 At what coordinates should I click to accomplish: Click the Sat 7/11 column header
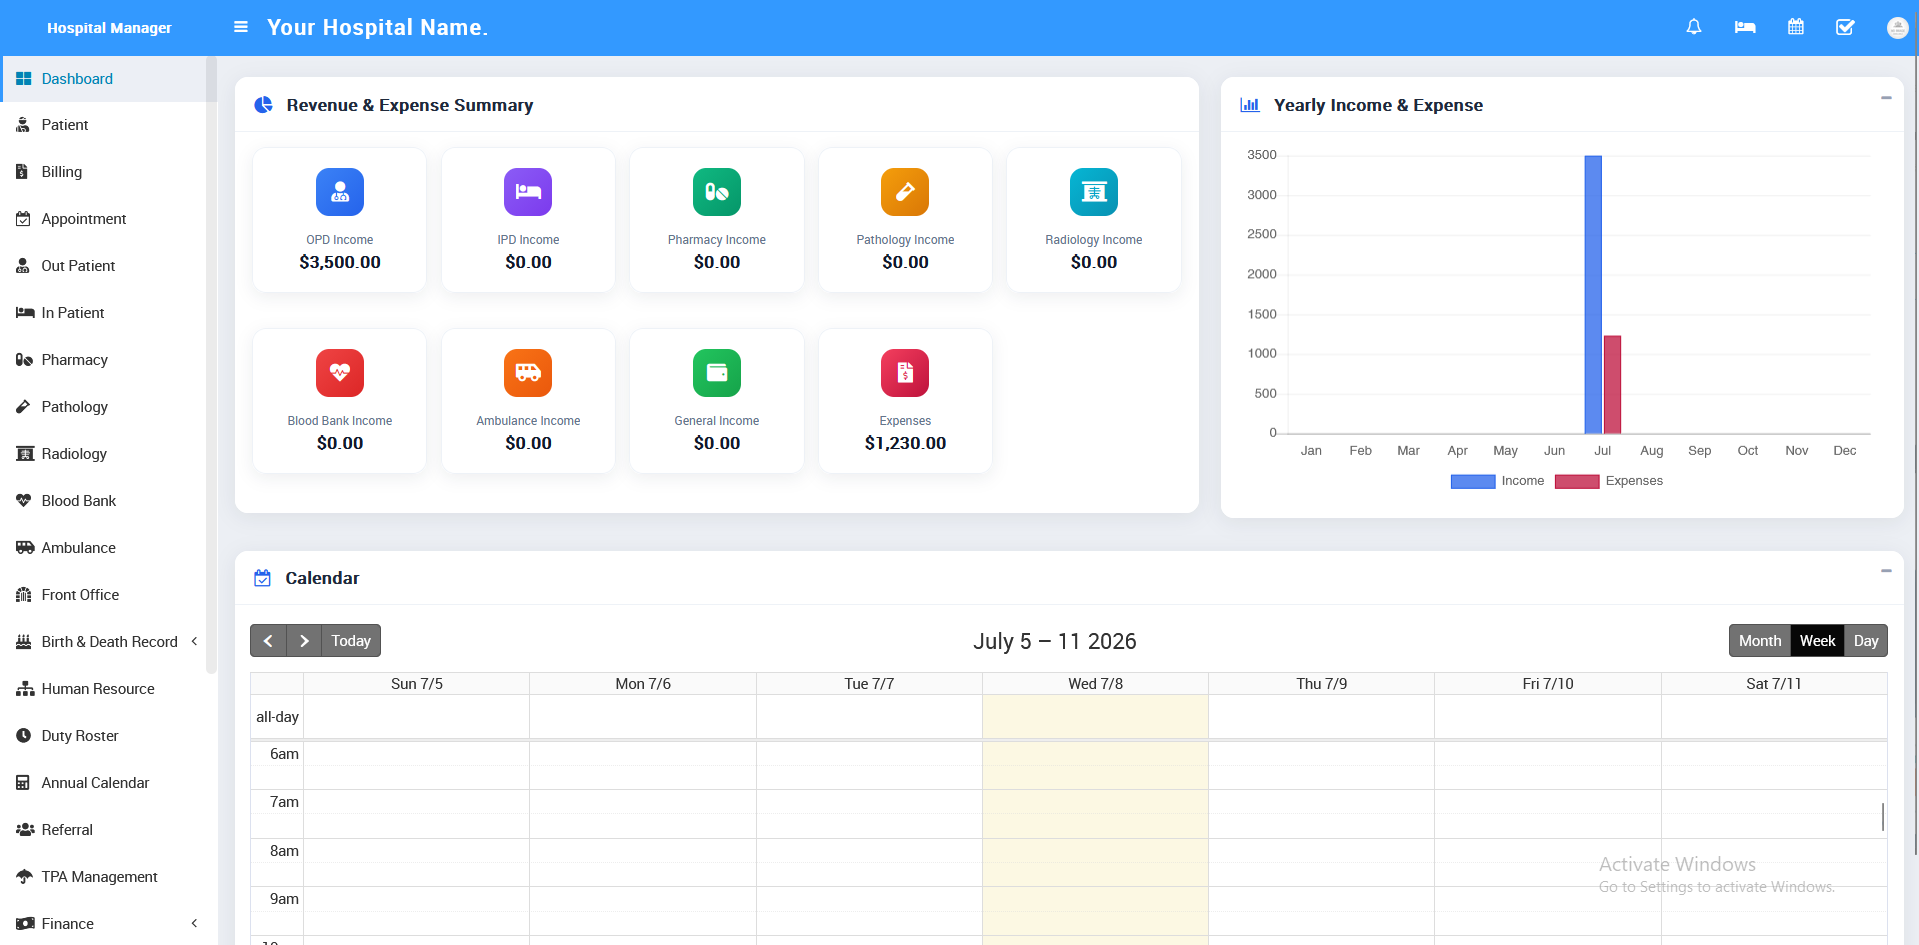1774,684
